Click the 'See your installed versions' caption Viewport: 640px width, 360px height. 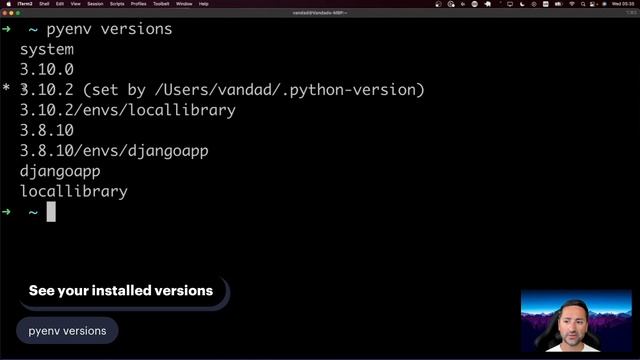[x=121, y=291]
